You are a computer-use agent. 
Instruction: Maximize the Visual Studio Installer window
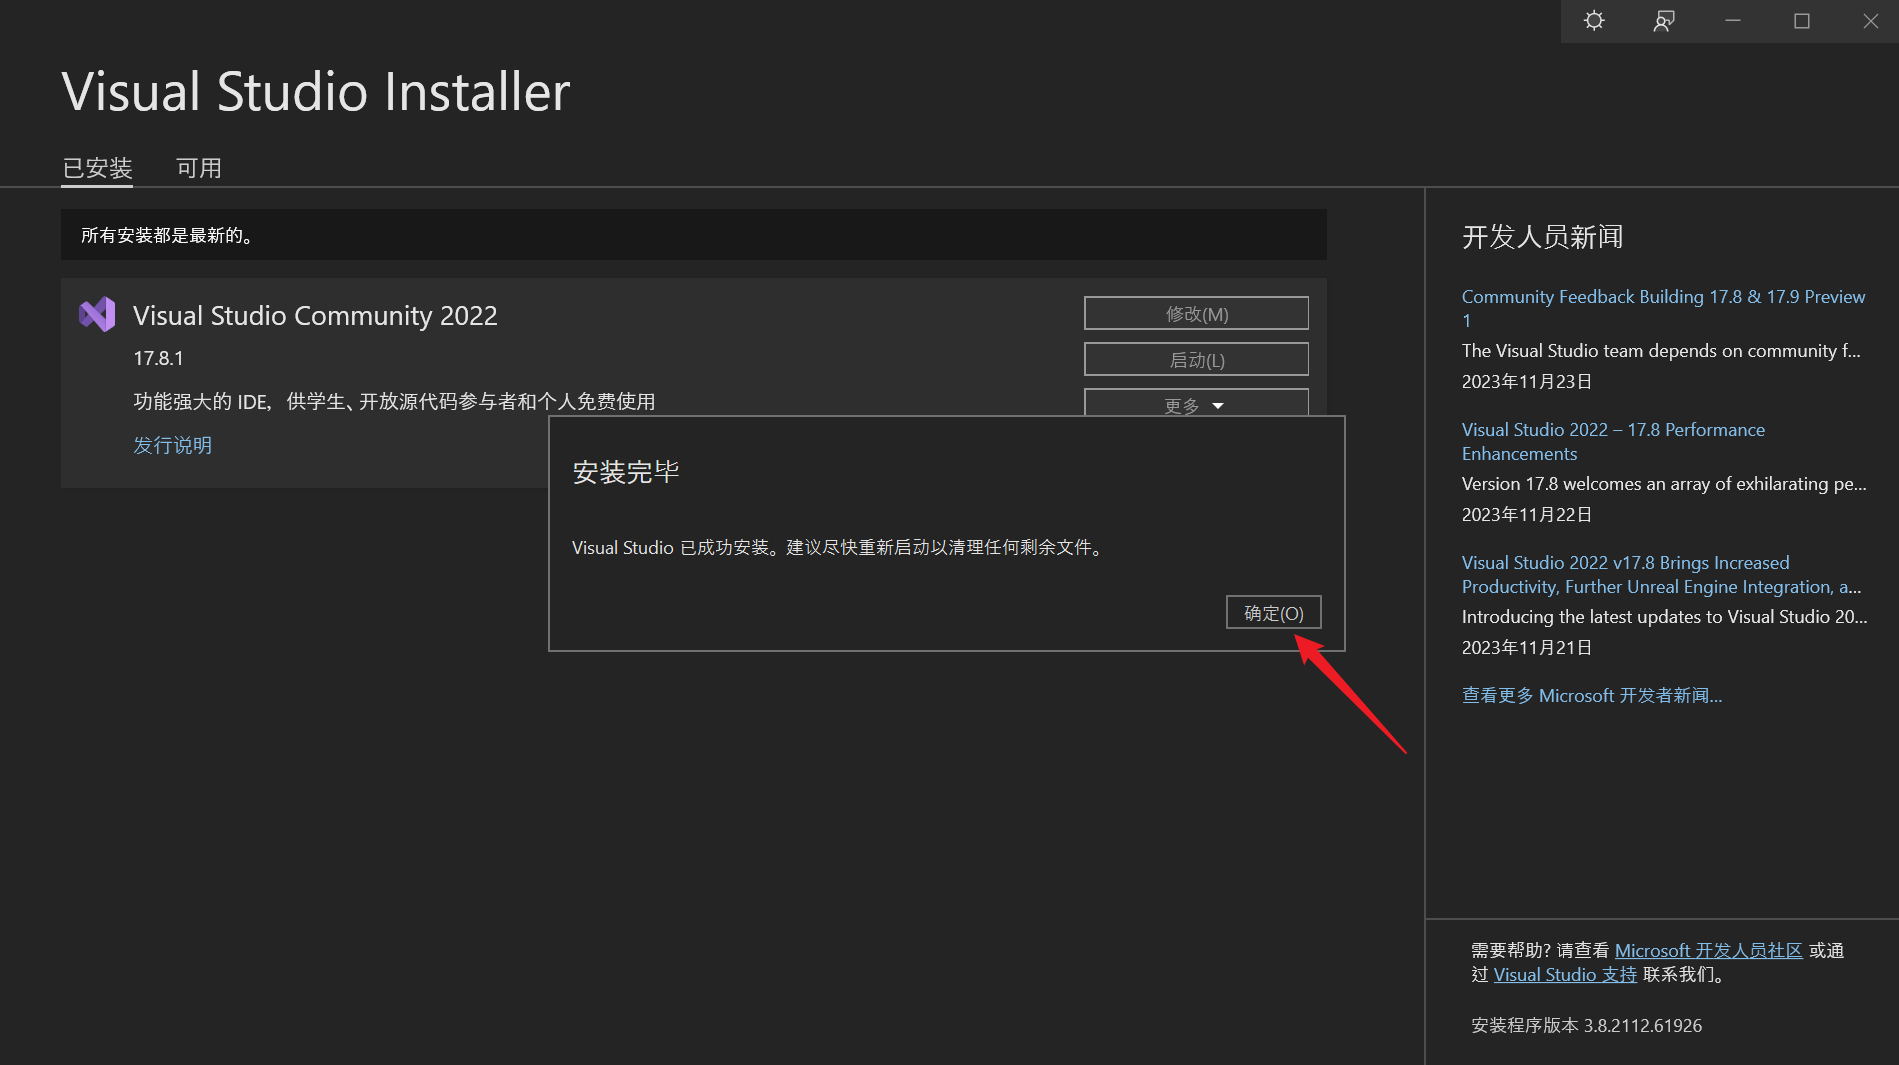(x=1800, y=20)
